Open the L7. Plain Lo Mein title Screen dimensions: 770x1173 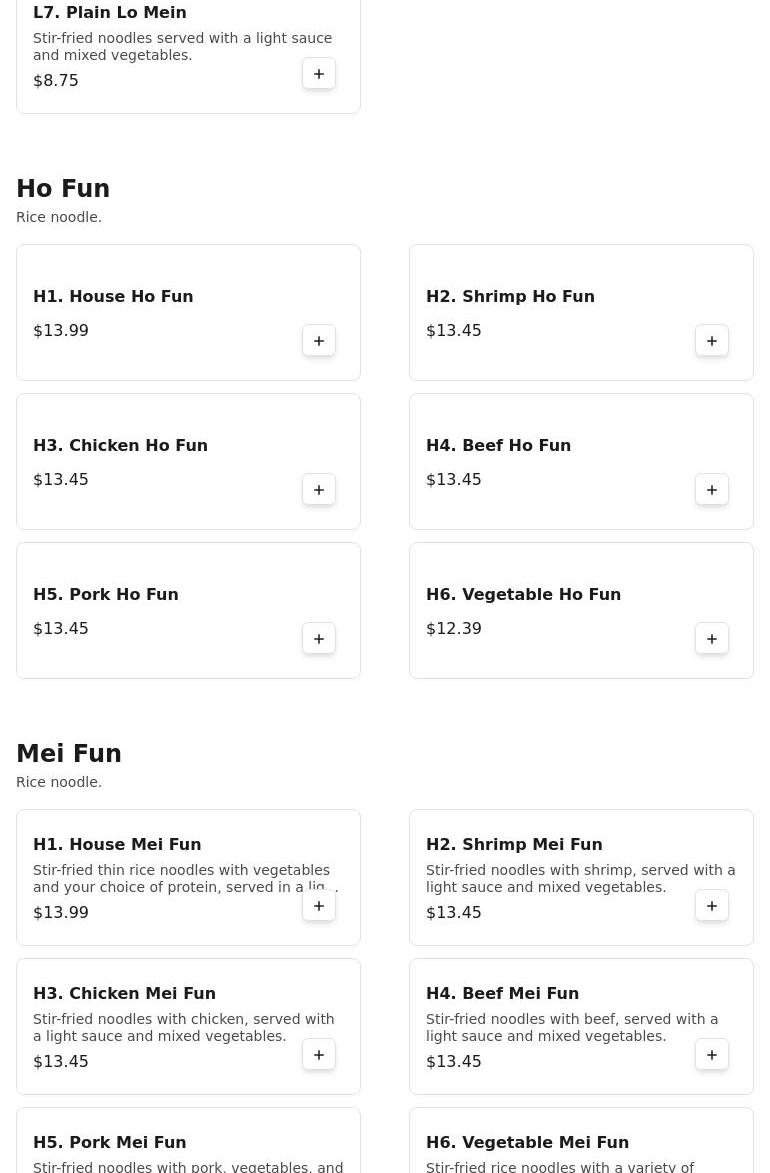pos(109,12)
